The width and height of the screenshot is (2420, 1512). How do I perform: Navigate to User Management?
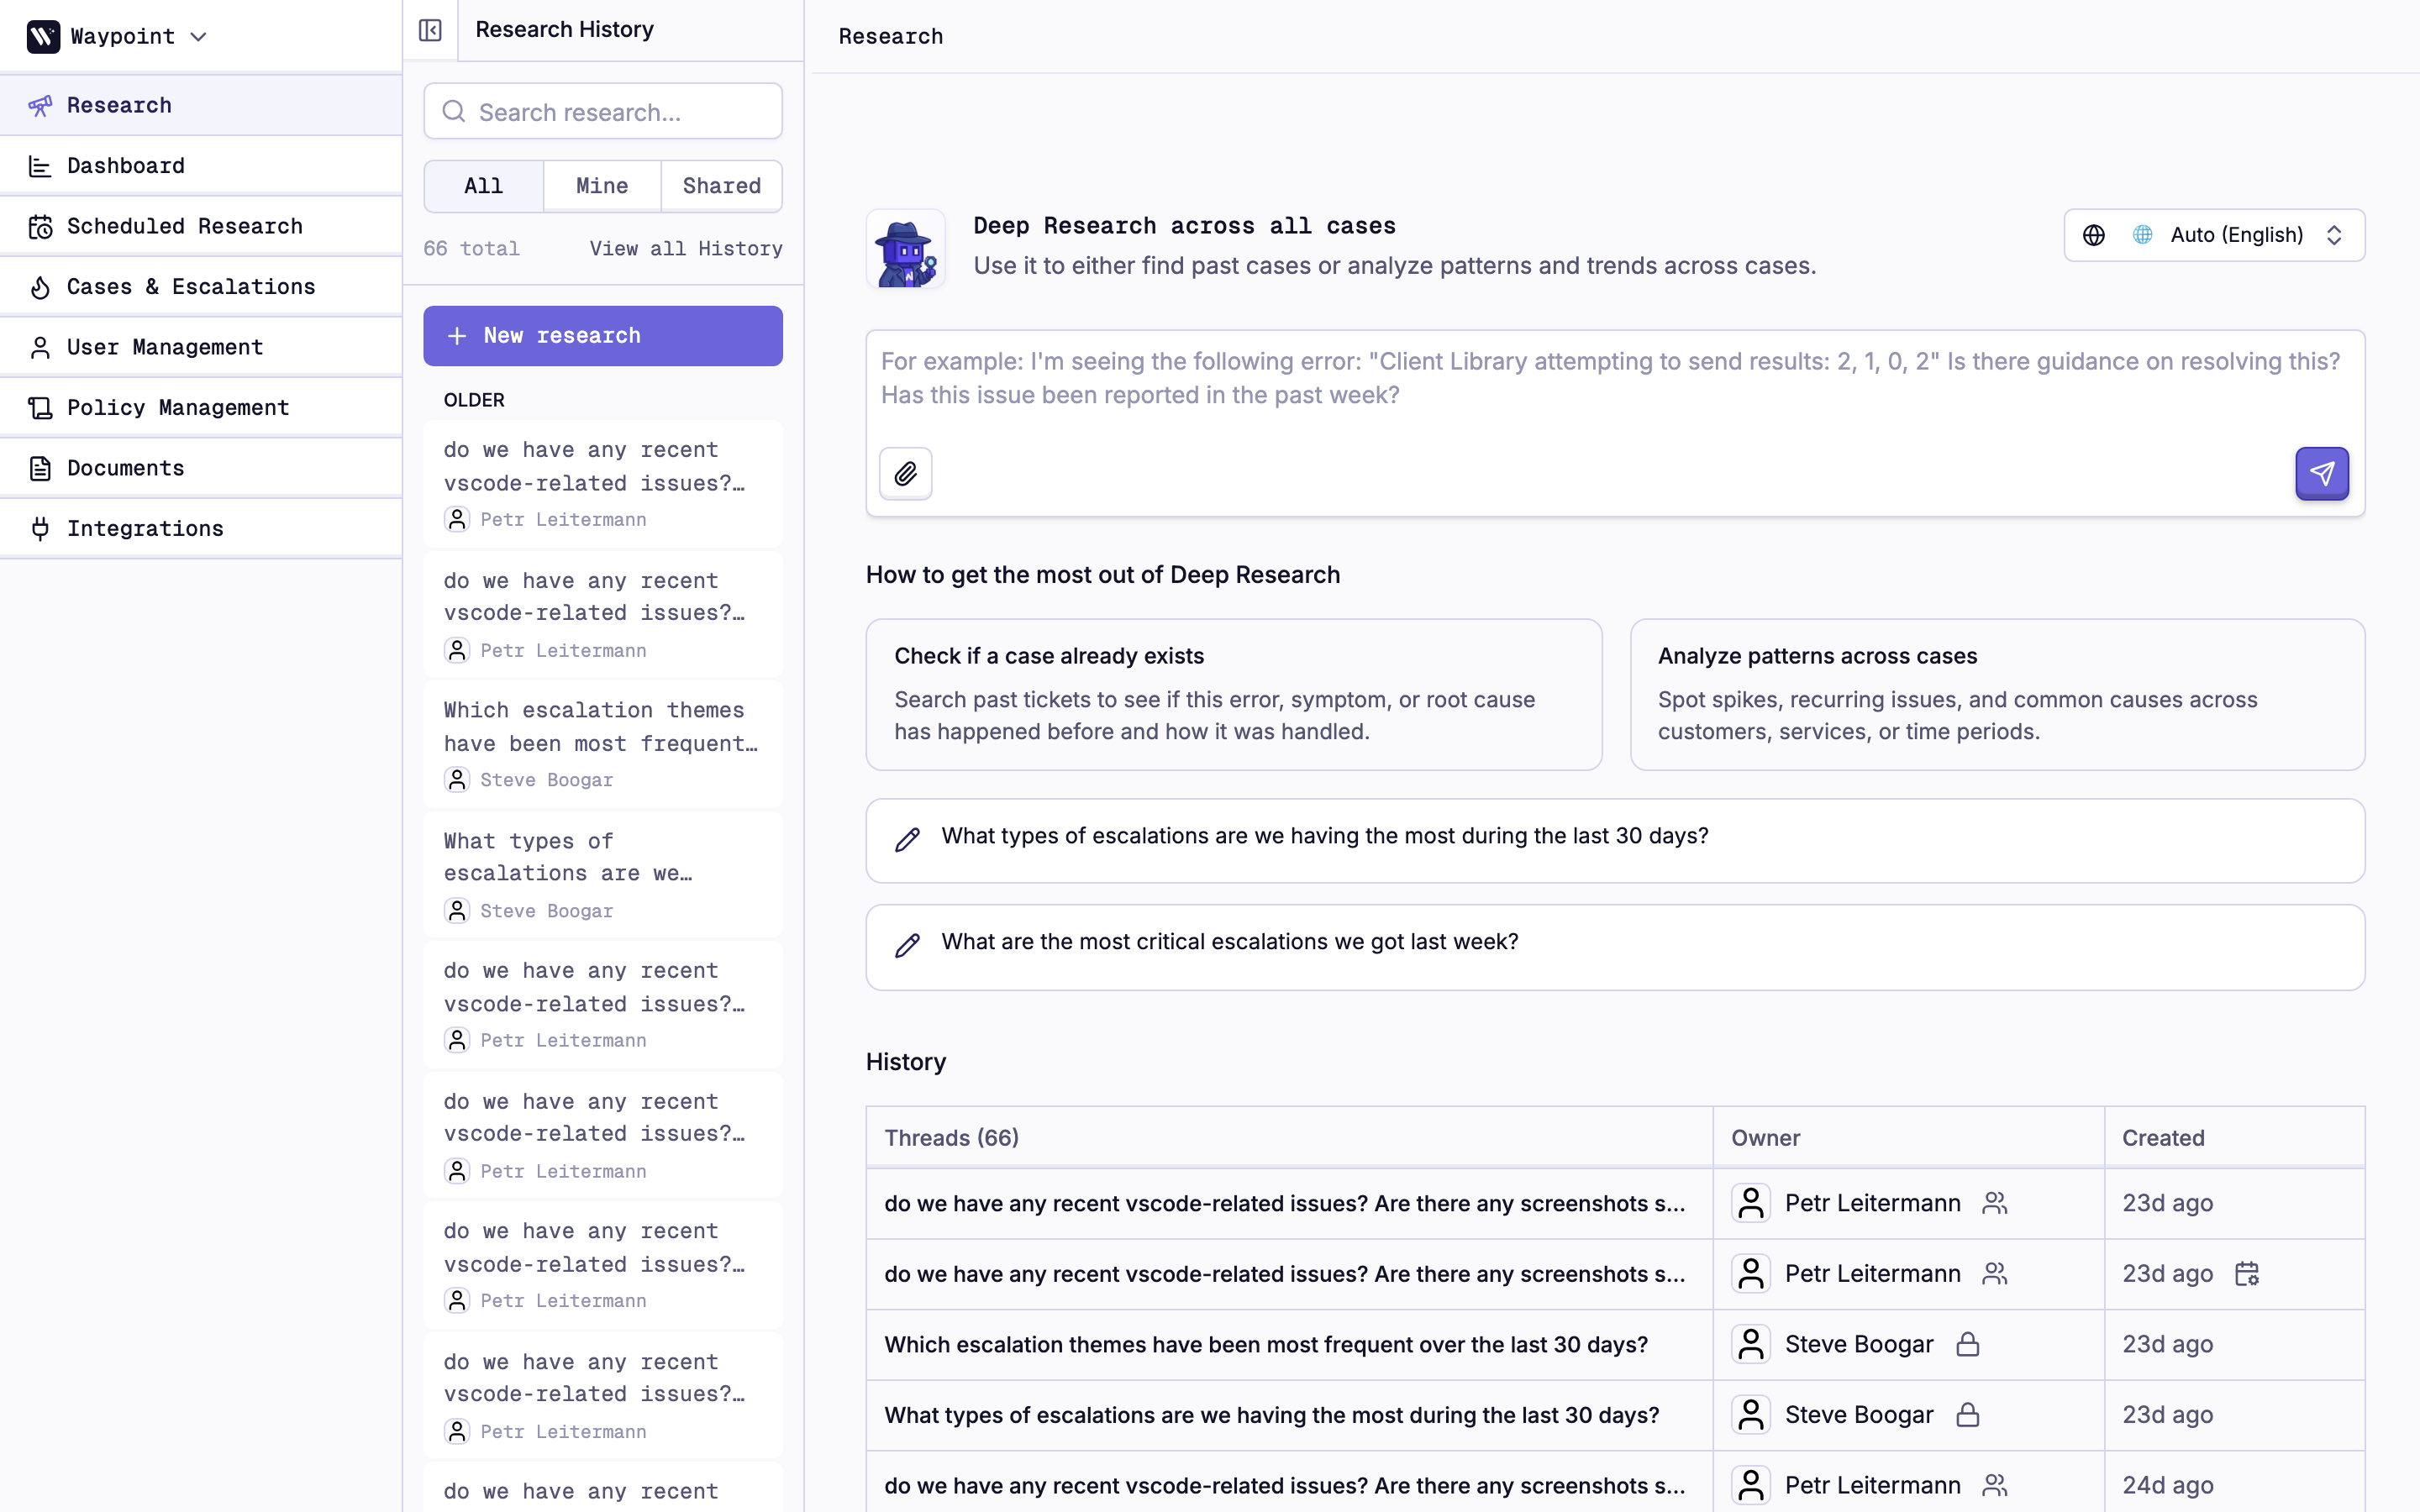[201, 347]
